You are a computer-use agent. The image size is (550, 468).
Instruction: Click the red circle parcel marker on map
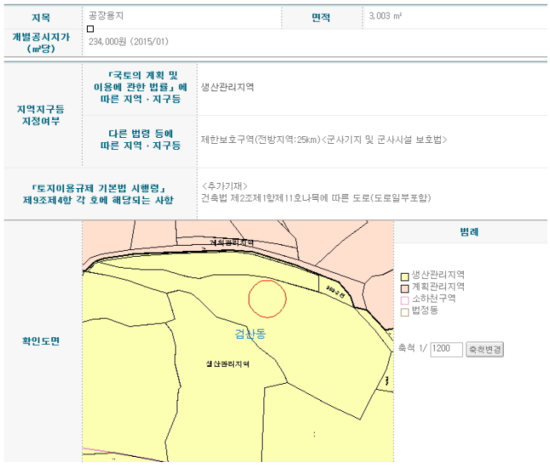(x=267, y=299)
